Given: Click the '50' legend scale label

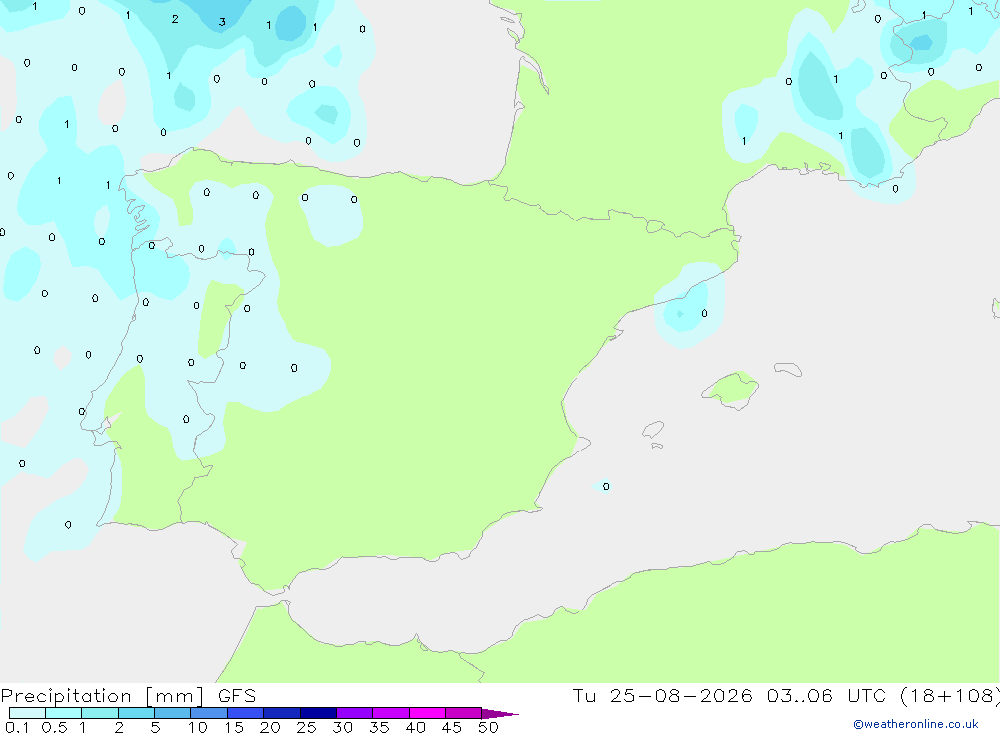Looking at the screenshot, I should point(488,727).
